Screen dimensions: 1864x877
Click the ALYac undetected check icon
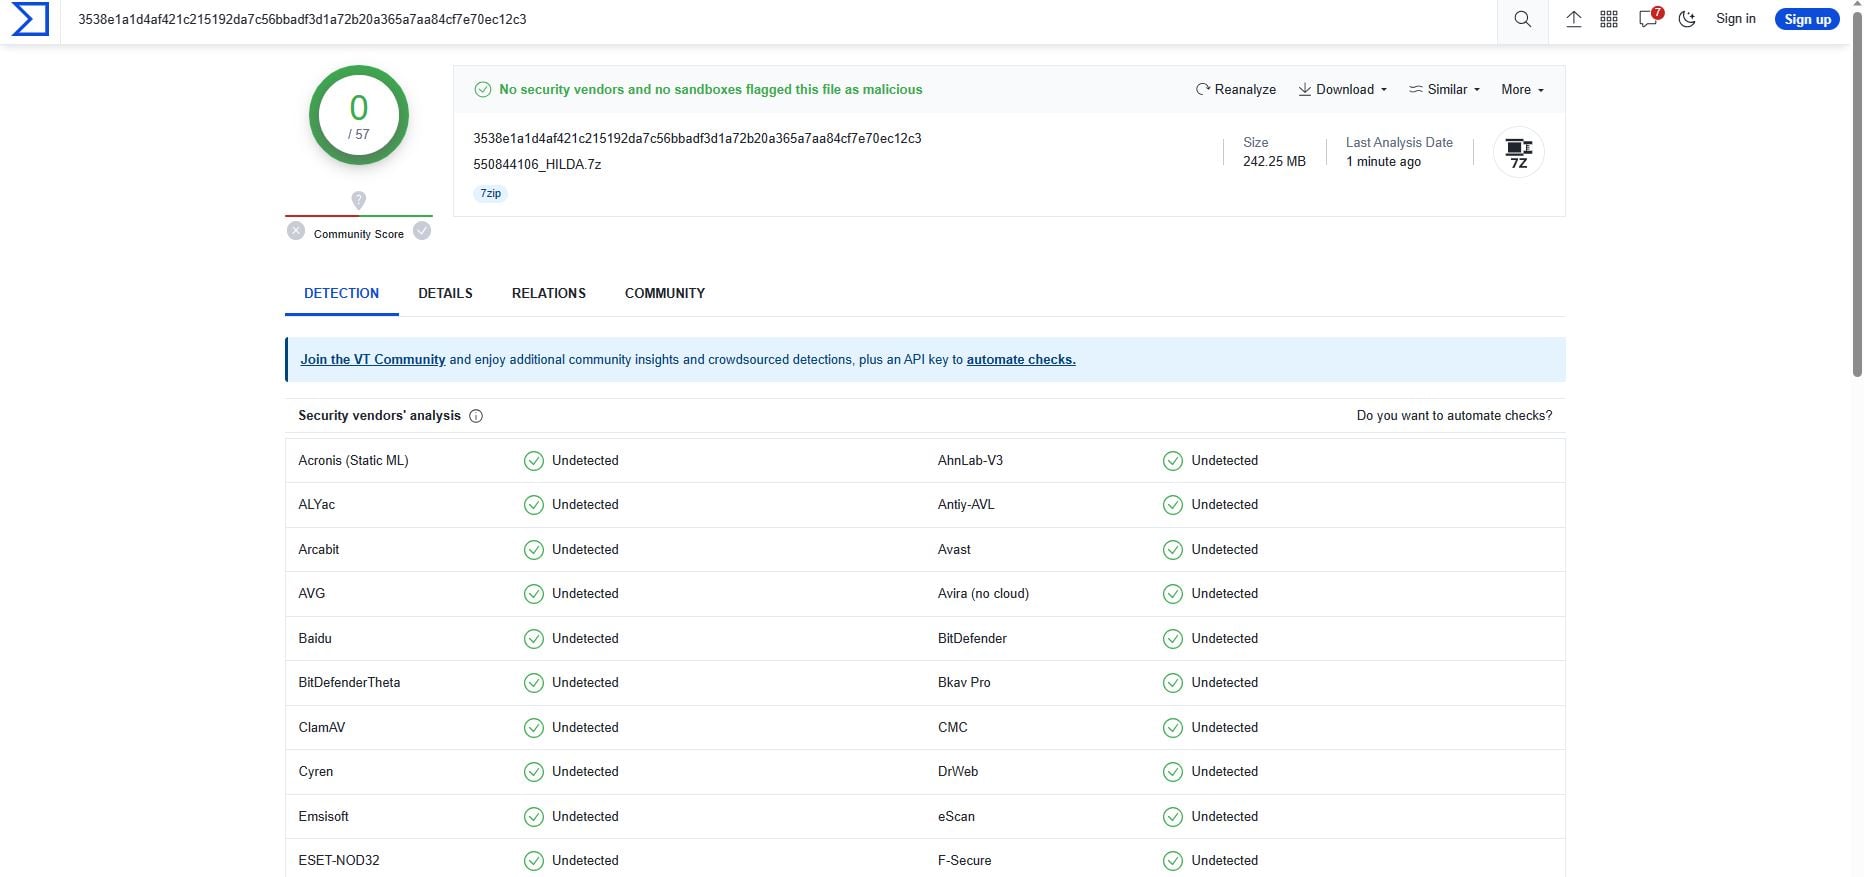[534, 505]
